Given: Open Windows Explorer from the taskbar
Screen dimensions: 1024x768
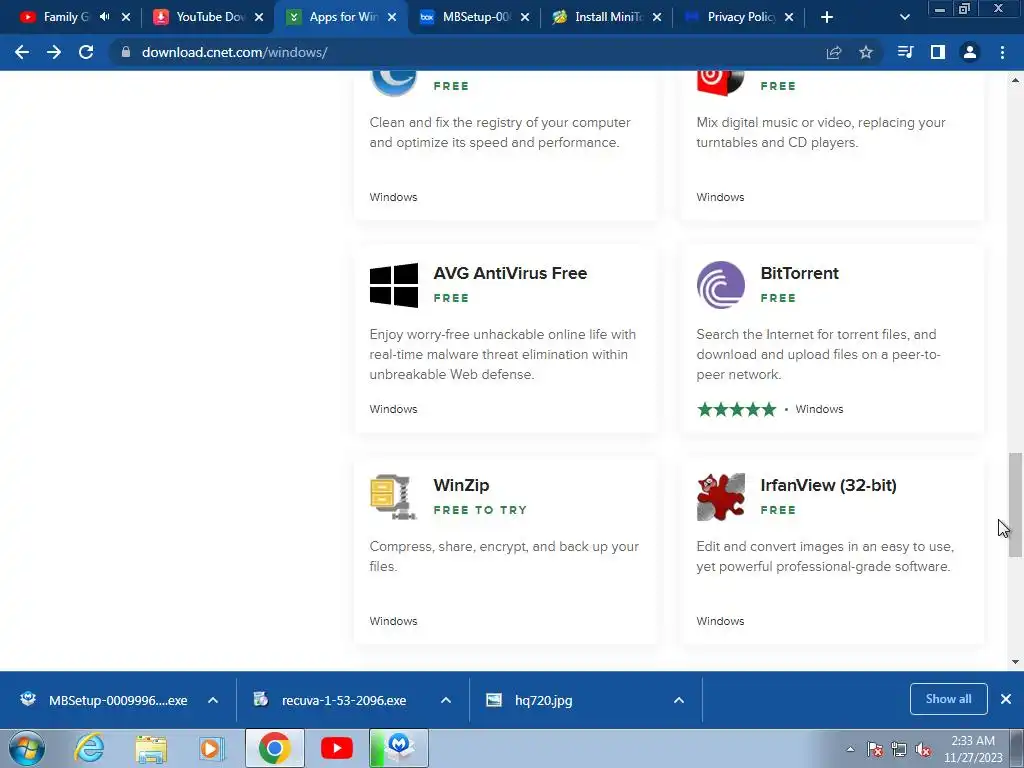Looking at the screenshot, I should coord(151,748).
